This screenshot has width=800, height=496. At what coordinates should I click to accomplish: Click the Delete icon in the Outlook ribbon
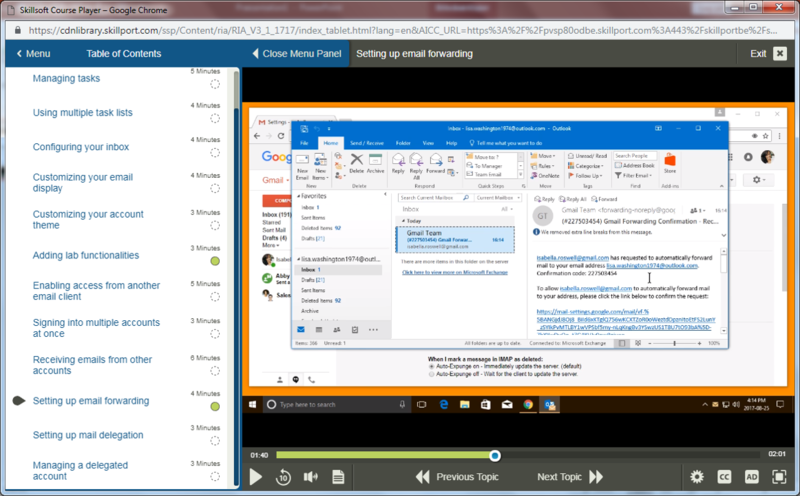pyautogui.click(x=357, y=163)
